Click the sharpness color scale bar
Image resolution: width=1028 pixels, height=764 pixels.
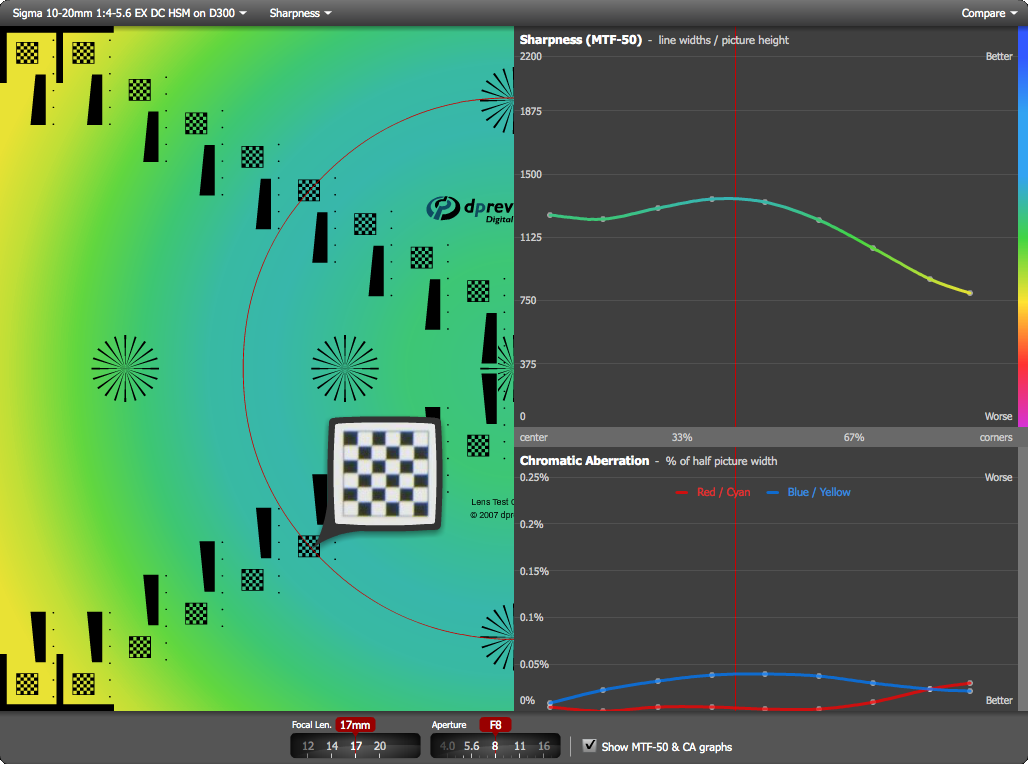1023,226
